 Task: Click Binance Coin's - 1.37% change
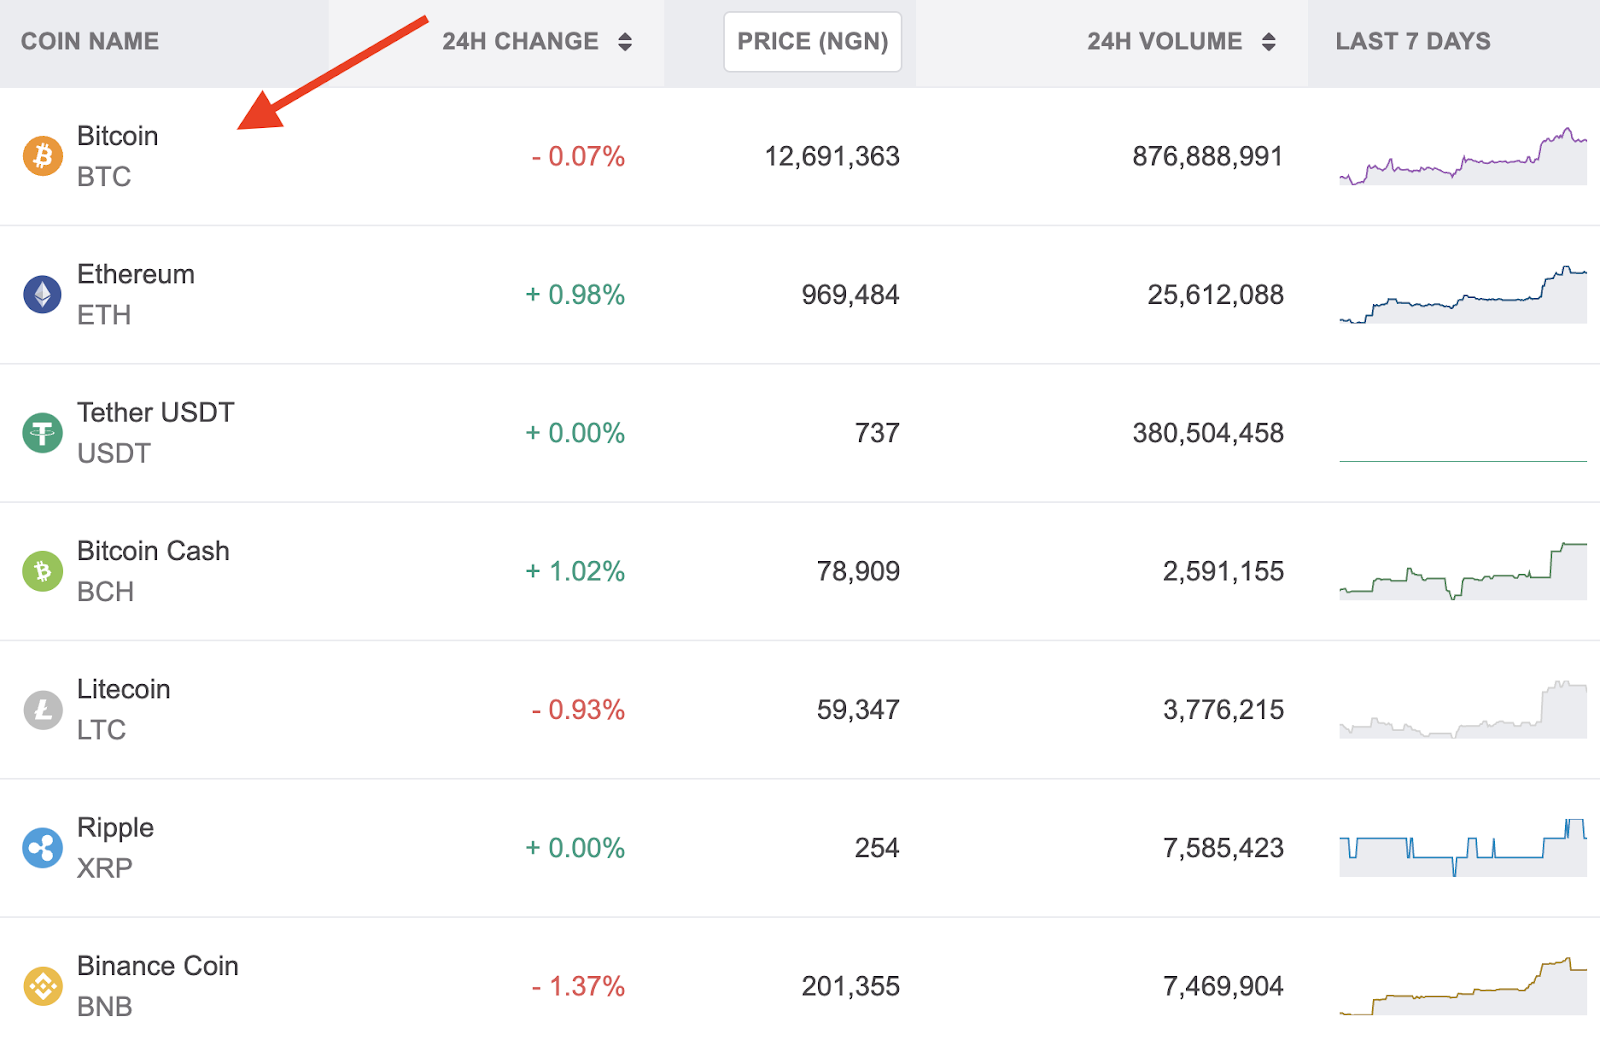pos(578,987)
